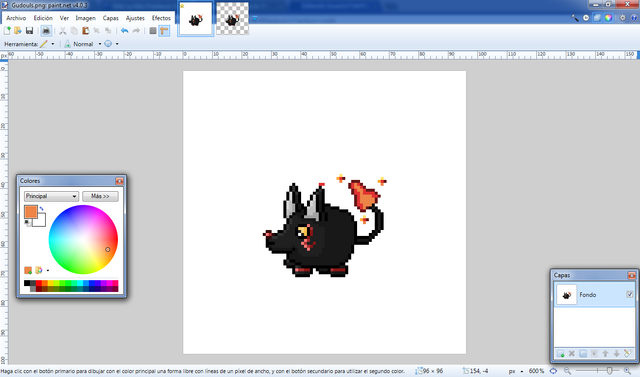640x377 pixels.
Task: Close the Capas window
Action: (x=631, y=275)
